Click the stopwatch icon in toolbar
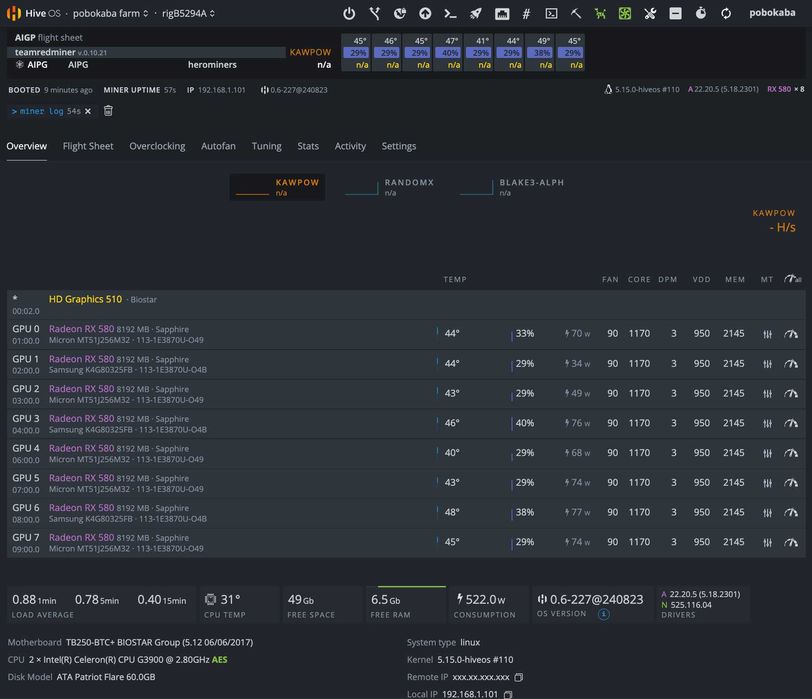This screenshot has height=699, width=812. [701, 13]
